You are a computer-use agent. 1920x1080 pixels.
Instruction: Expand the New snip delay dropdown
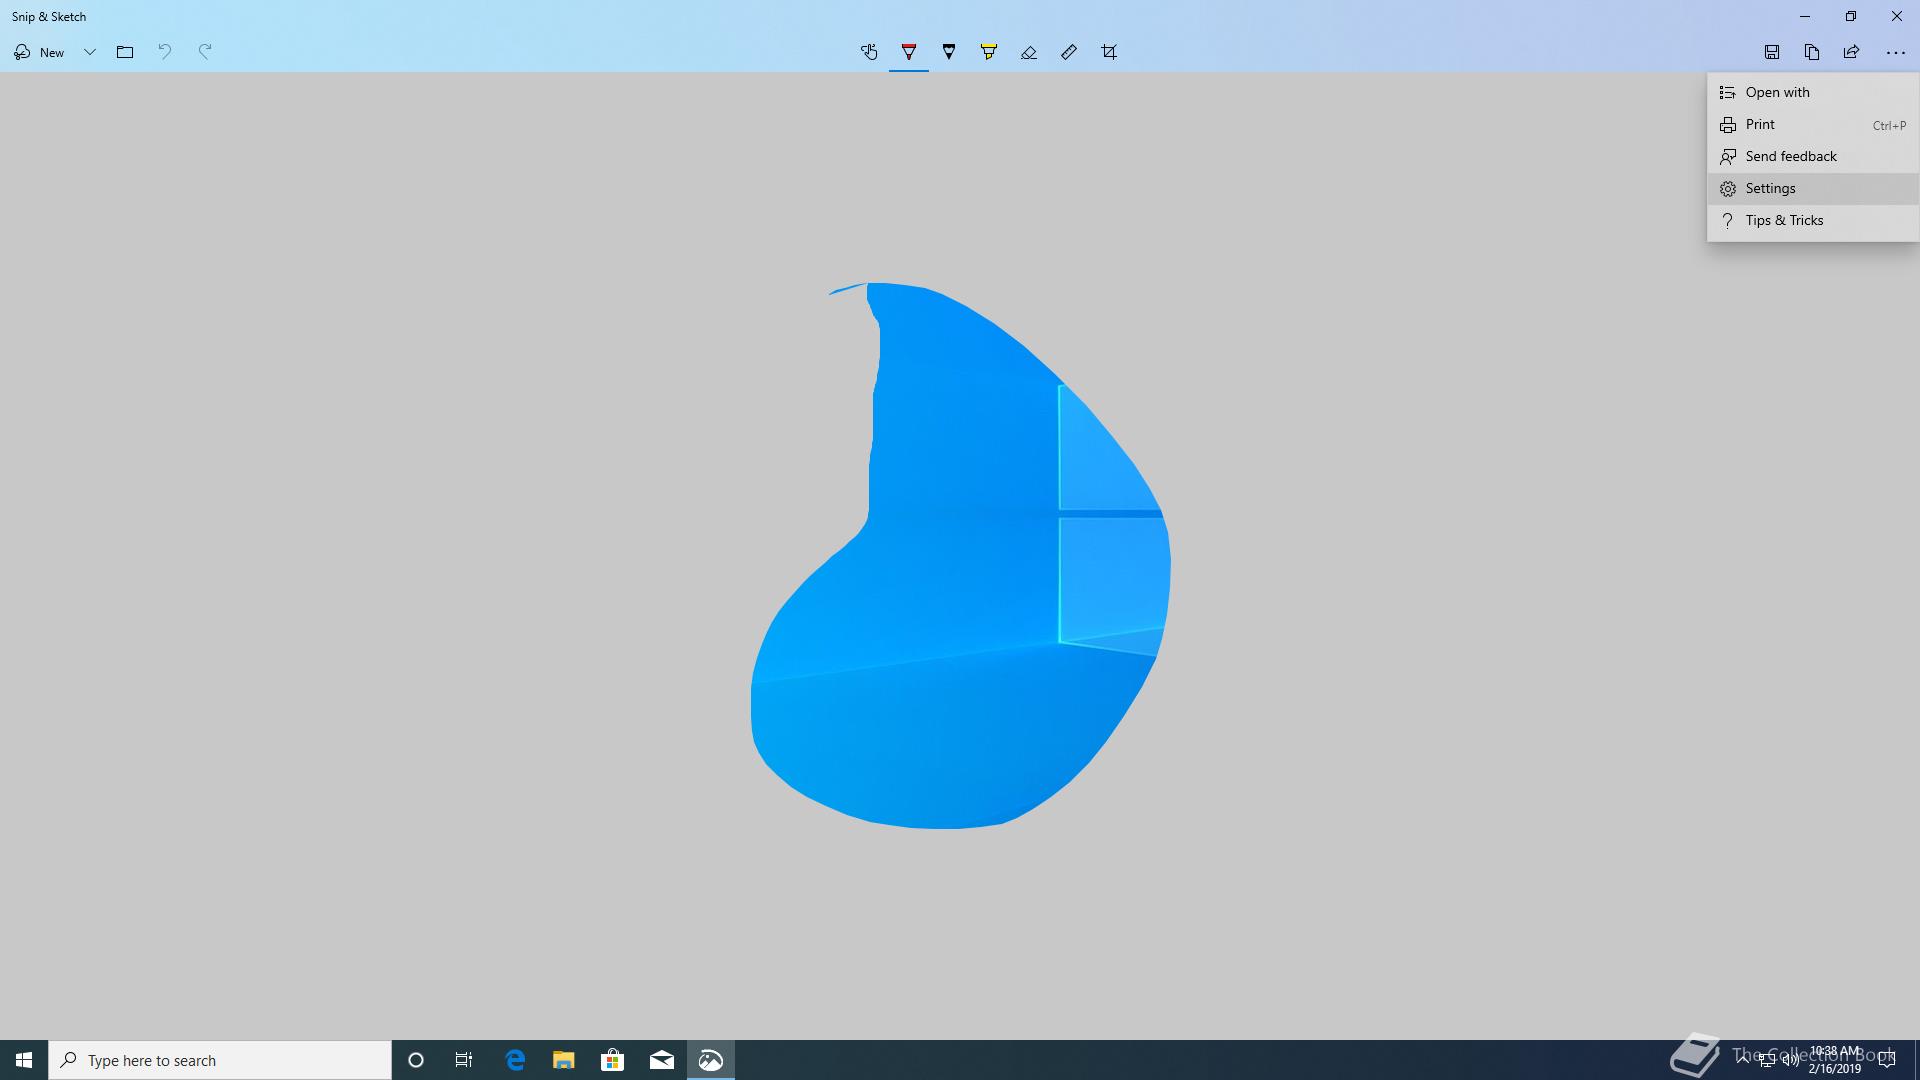[90, 52]
